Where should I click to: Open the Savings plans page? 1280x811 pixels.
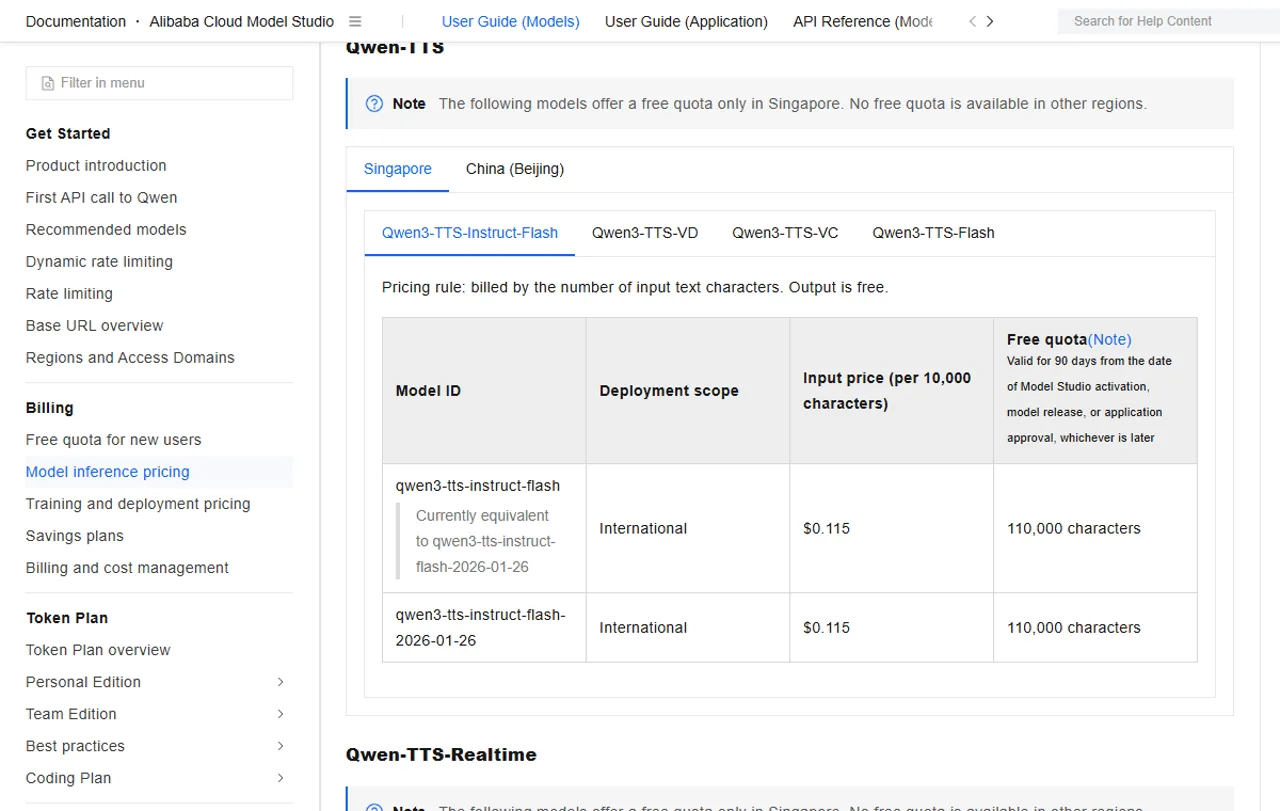[x=75, y=536]
